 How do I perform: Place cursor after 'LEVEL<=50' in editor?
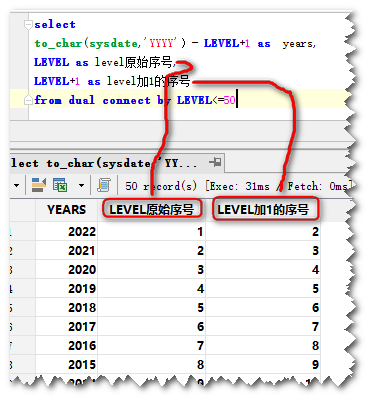point(236,100)
